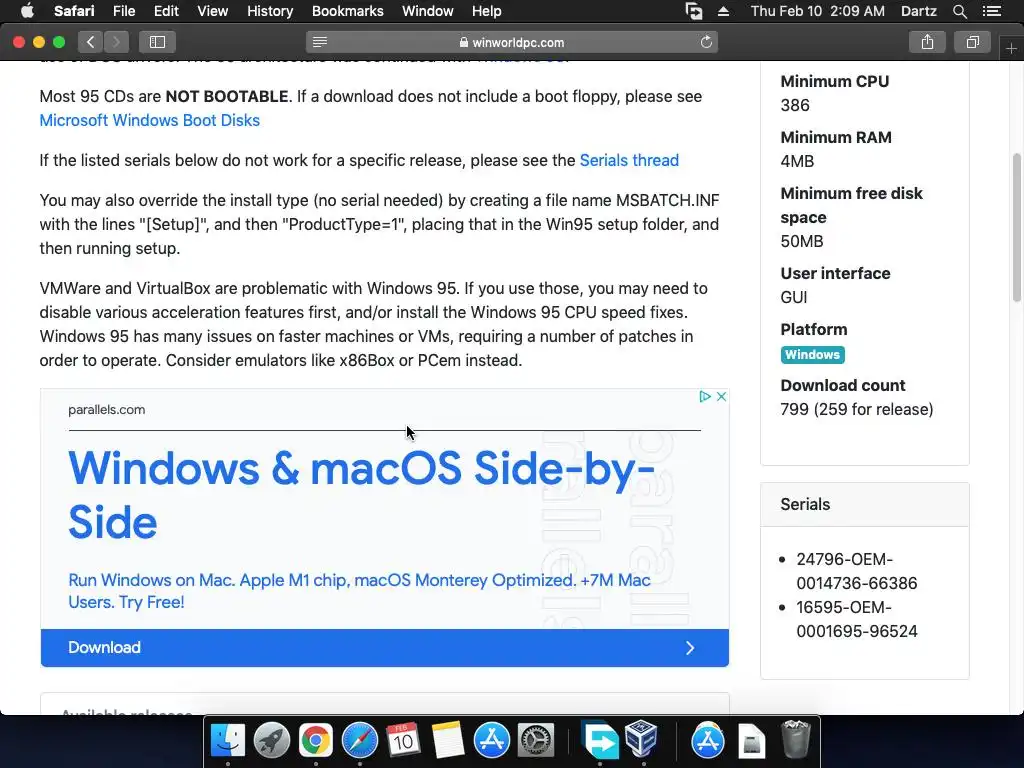Click the Windows & macOS Side-by-Side headline

point(361,495)
